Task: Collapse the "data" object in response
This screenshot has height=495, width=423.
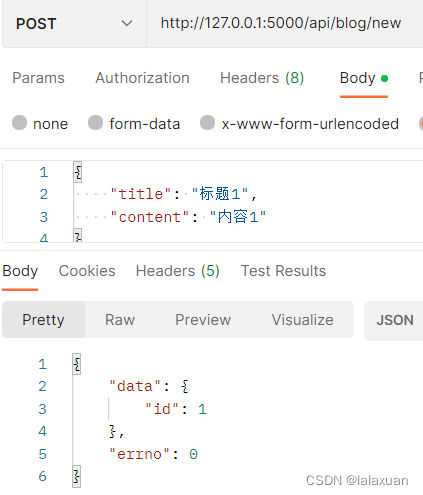Action: coord(185,386)
